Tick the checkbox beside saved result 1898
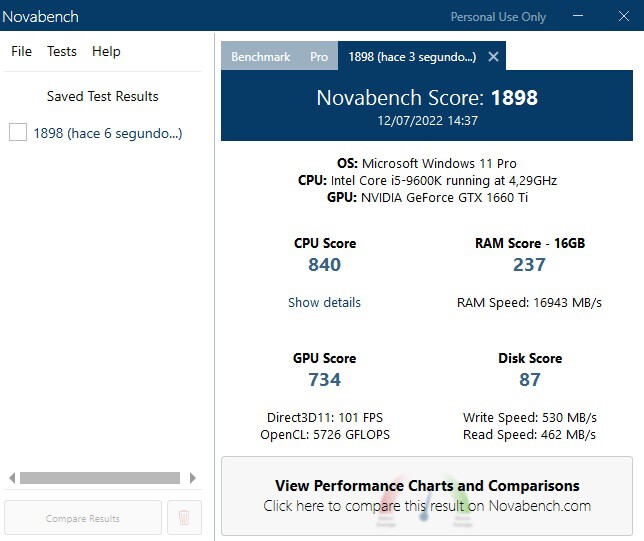Screen dimensions: 644x541 [17, 133]
